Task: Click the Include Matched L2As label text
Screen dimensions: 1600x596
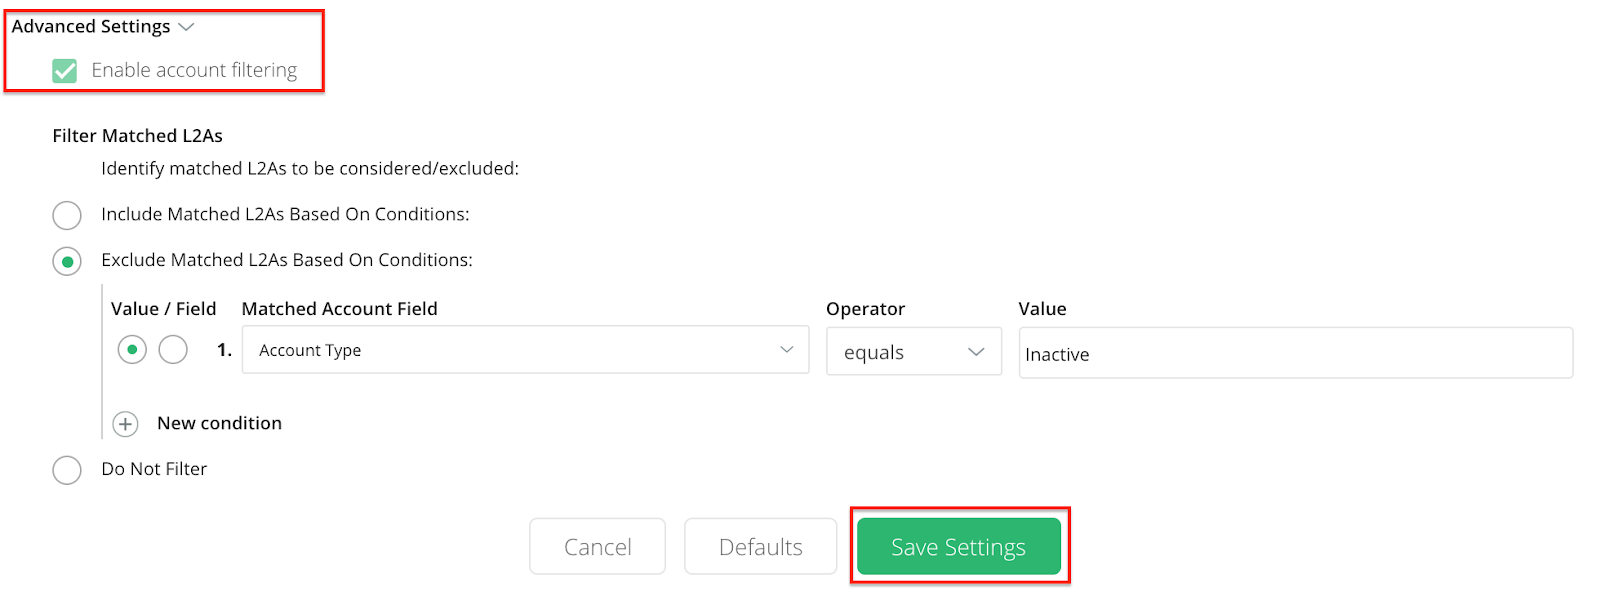Action: pos(285,214)
